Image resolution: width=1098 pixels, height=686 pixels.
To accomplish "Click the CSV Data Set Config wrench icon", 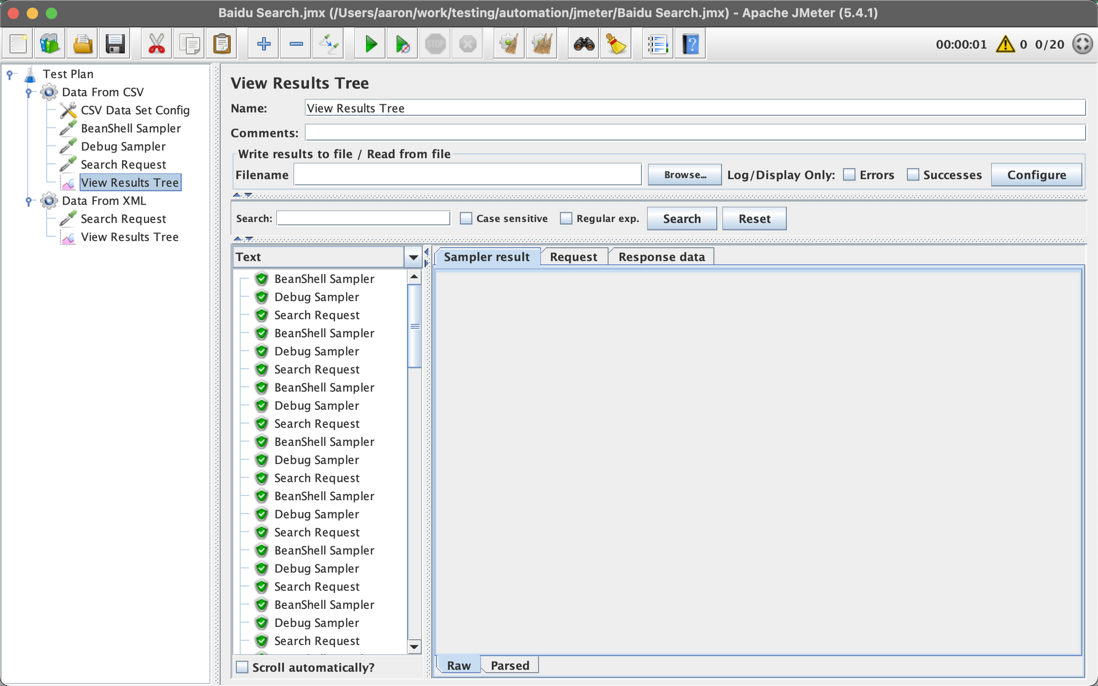I will pyautogui.click(x=68, y=110).
